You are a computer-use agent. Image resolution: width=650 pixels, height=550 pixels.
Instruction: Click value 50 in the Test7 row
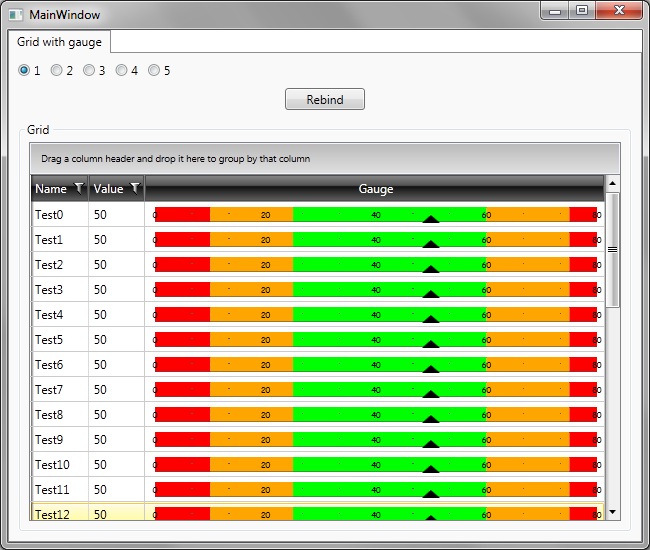tap(100, 390)
